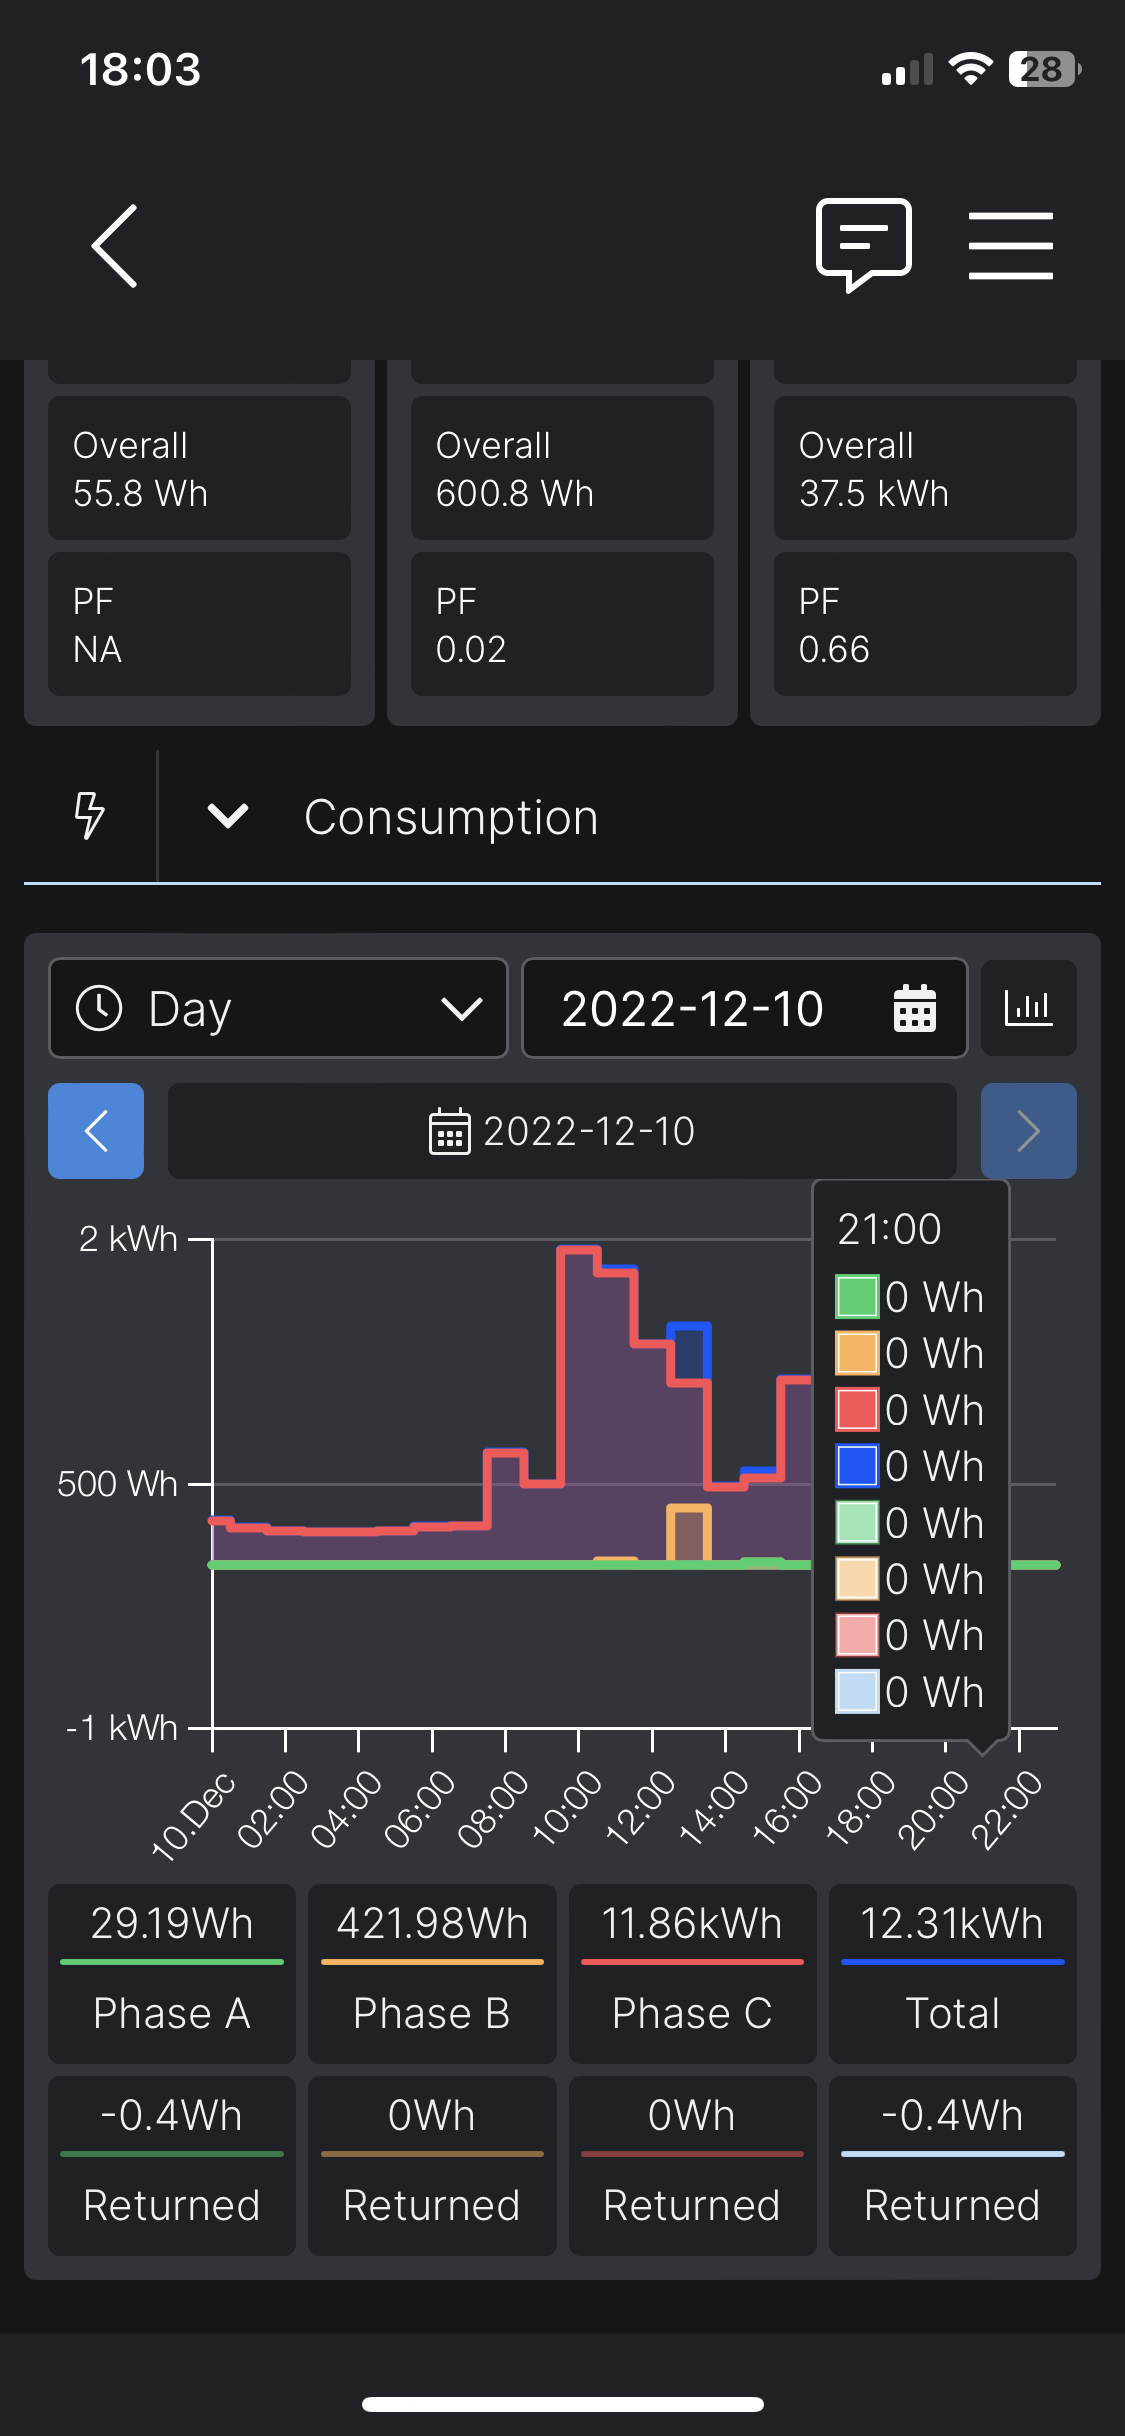Tap the lightning bolt power icon
Image resolution: width=1125 pixels, height=2436 pixels.
click(90, 815)
